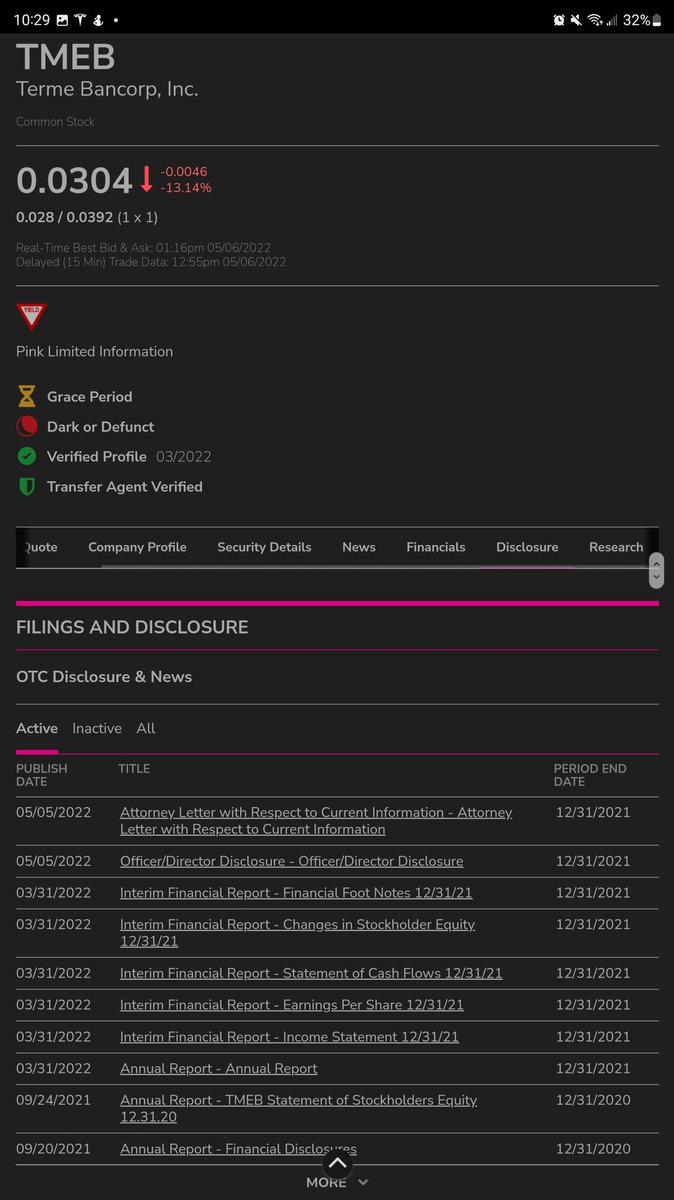Tap the 0.0304 share price
The width and height of the screenshot is (674, 1200).
coord(74,181)
